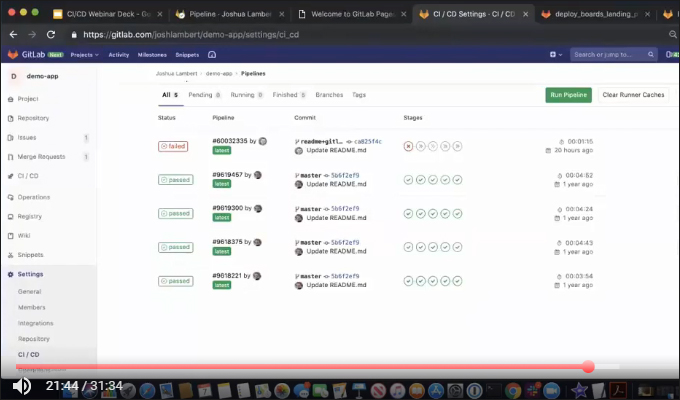Click the Clear Runner Caches button
The width and height of the screenshot is (680, 400).
(x=632, y=95)
